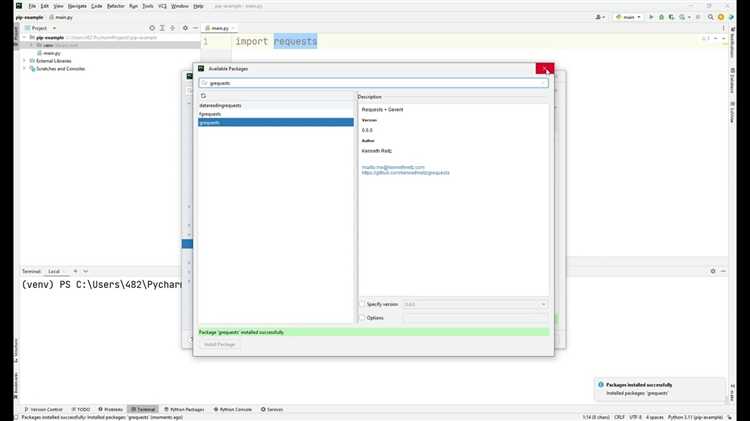The width and height of the screenshot is (750, 421).
Task: Open the Services tool window
Action: pos(272,410)
